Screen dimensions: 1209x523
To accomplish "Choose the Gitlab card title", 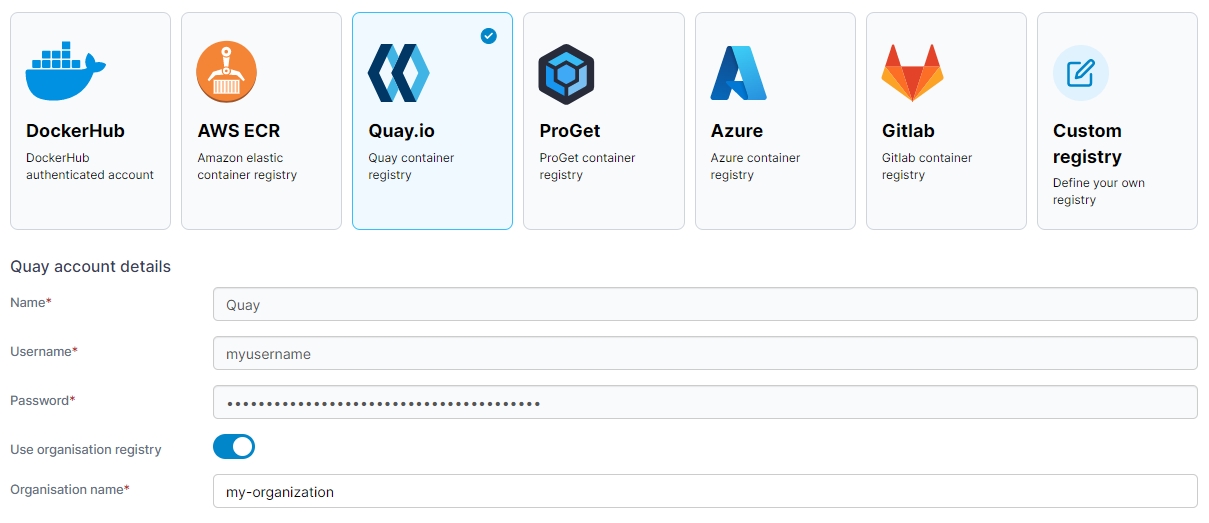I will click(908, 131).
